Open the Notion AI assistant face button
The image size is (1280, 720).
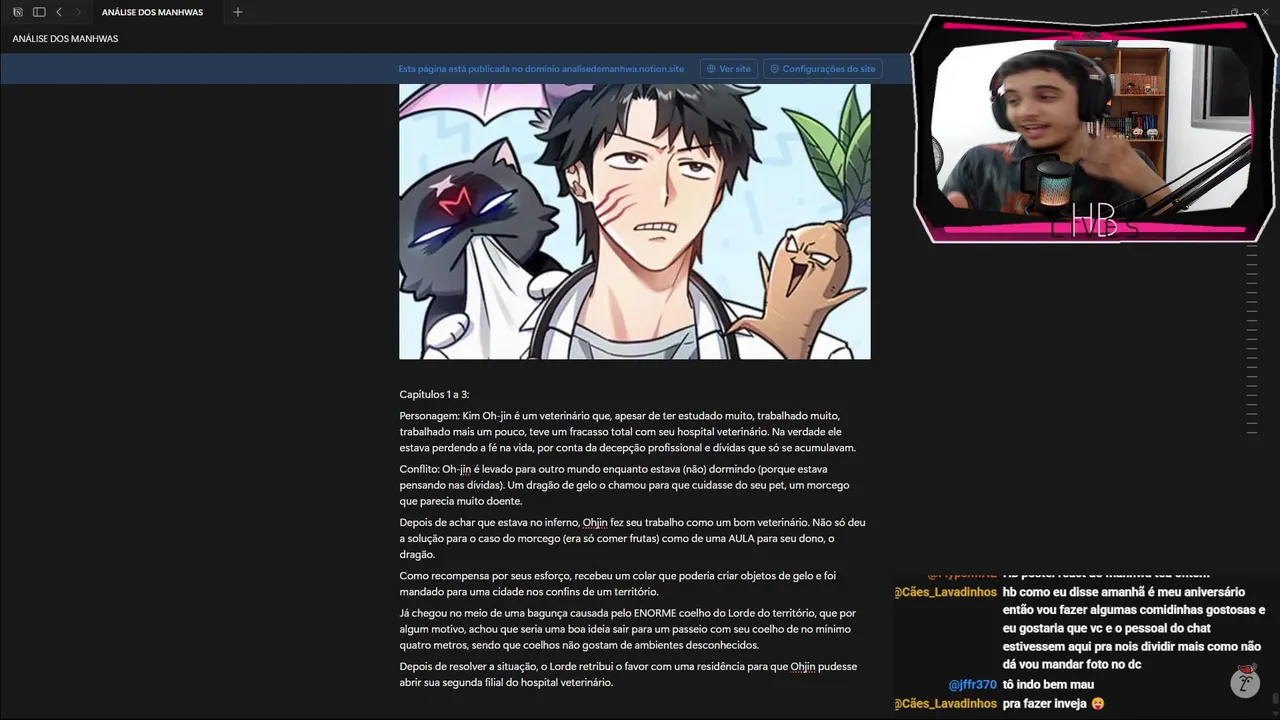1245,682
